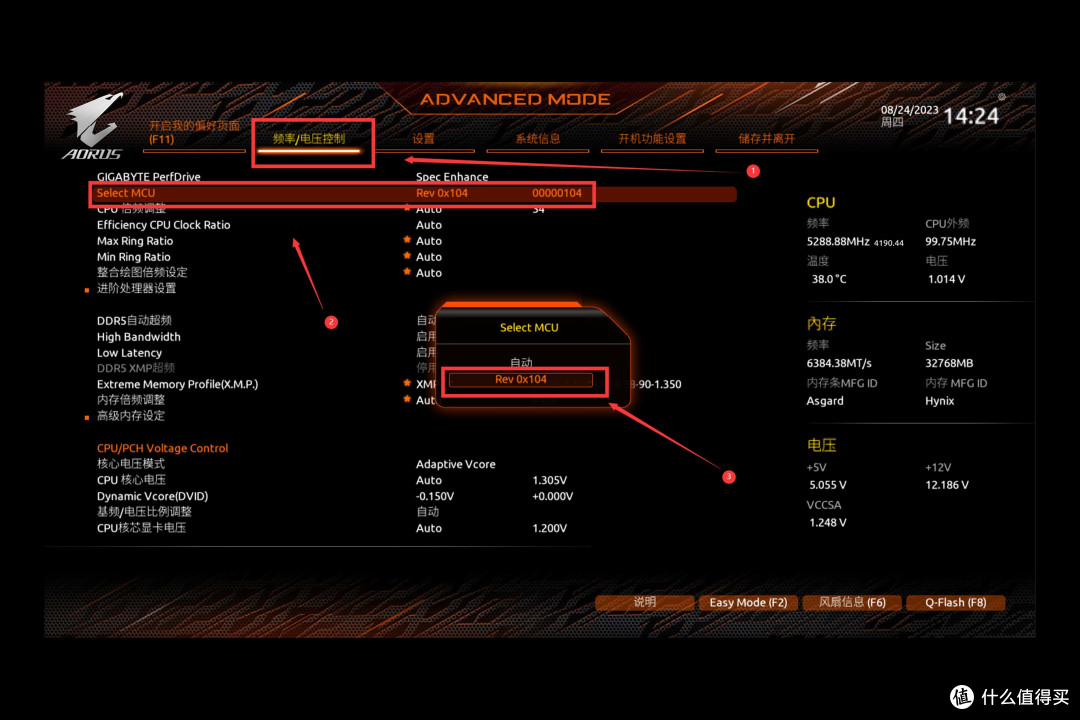Click the 38.0 °C temperature reading

(x=829, y=279)
